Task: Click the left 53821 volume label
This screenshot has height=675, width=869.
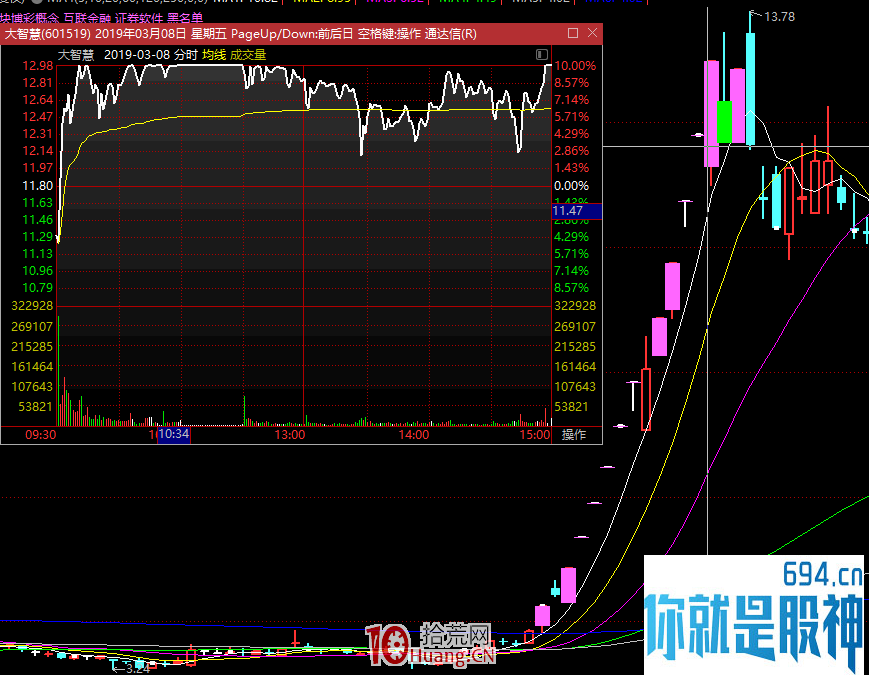Action: (35, 407)
